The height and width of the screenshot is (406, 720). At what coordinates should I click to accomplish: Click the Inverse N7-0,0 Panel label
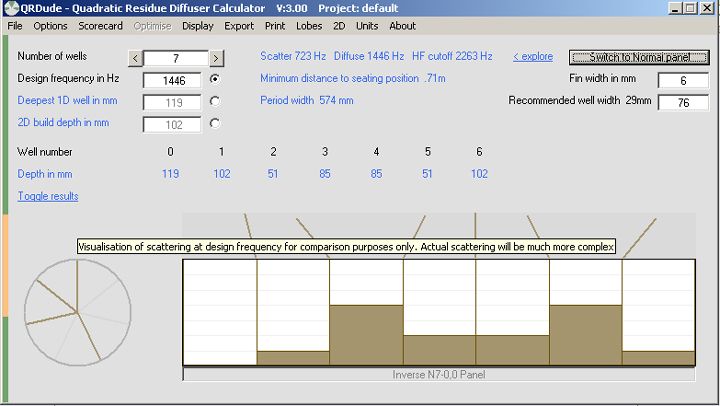pyautogui.click(x=439, y=375)
